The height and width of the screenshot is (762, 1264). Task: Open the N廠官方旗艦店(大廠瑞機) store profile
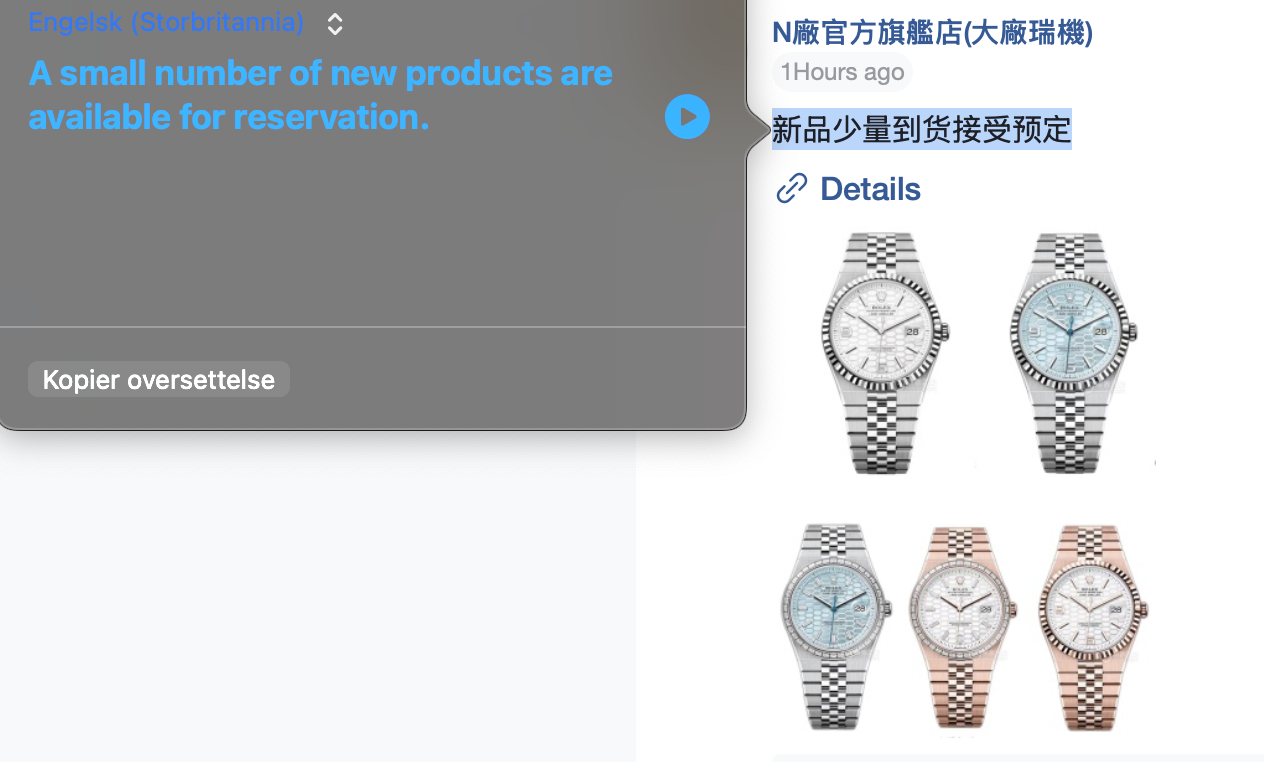(932, 32)
